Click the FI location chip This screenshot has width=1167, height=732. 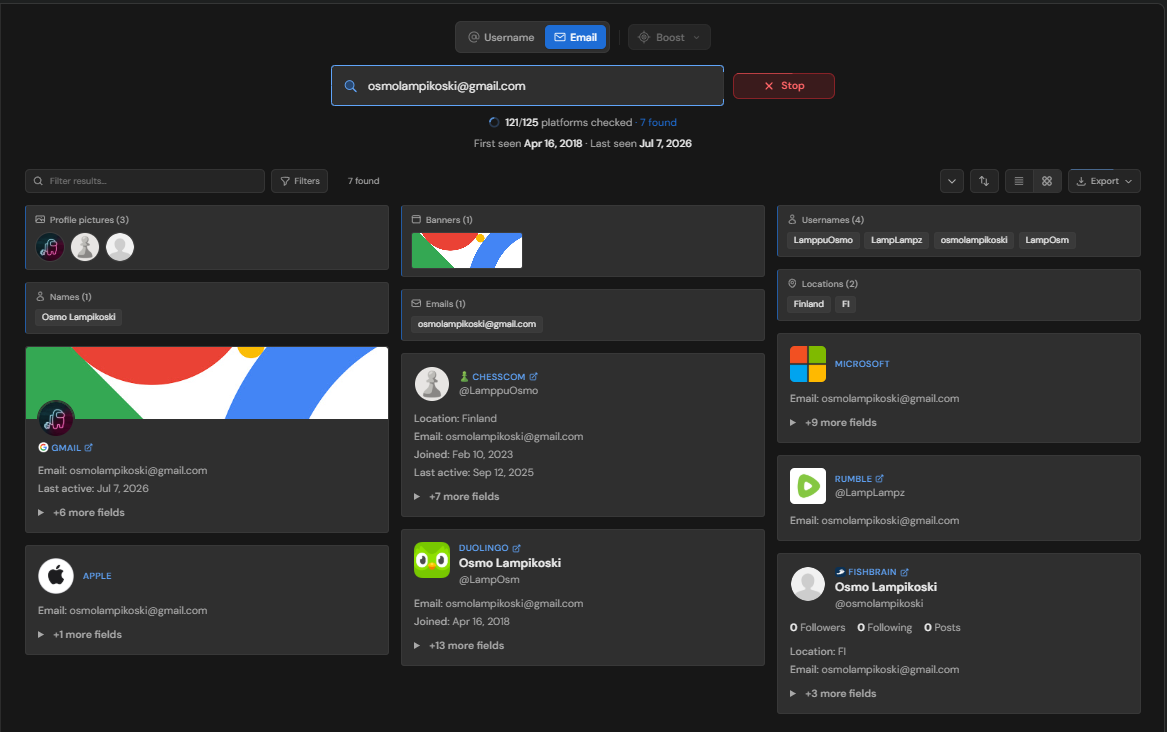click(845, 304)
